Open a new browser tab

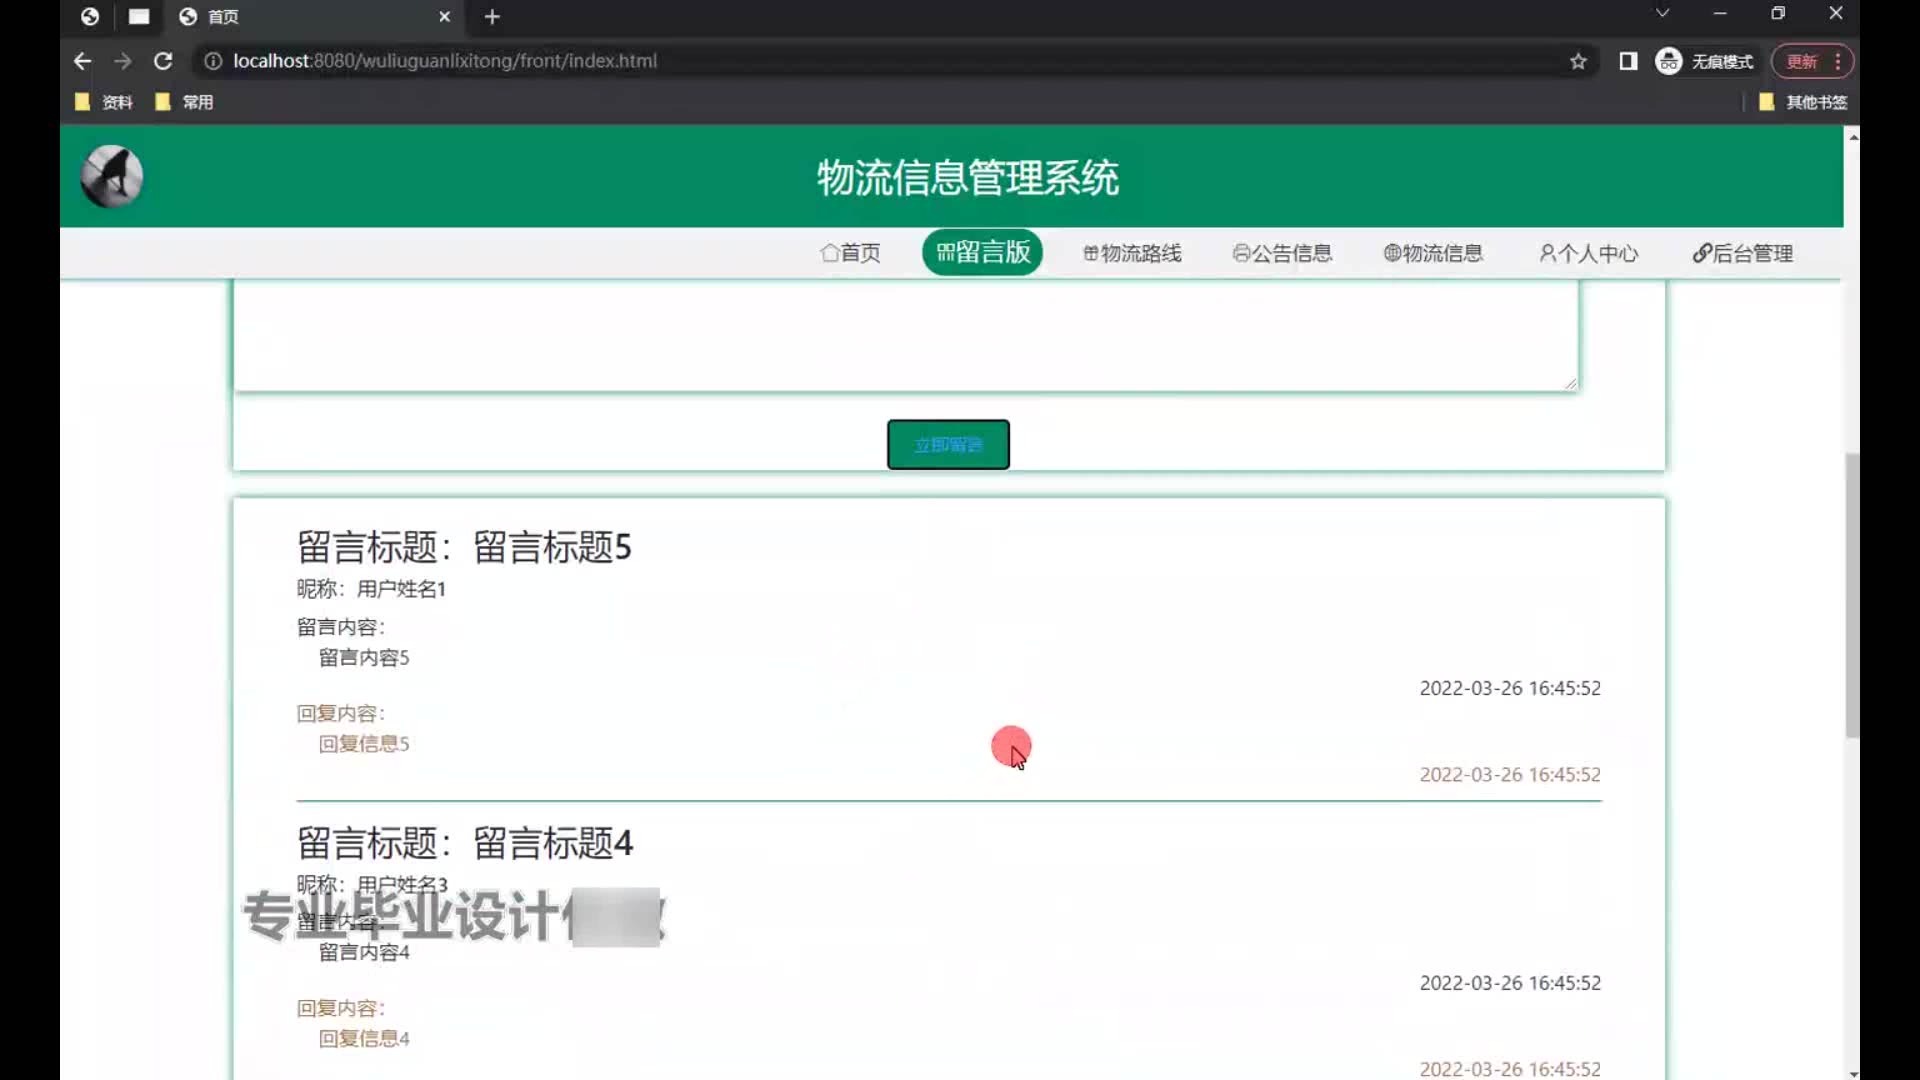tap(492, 17)
